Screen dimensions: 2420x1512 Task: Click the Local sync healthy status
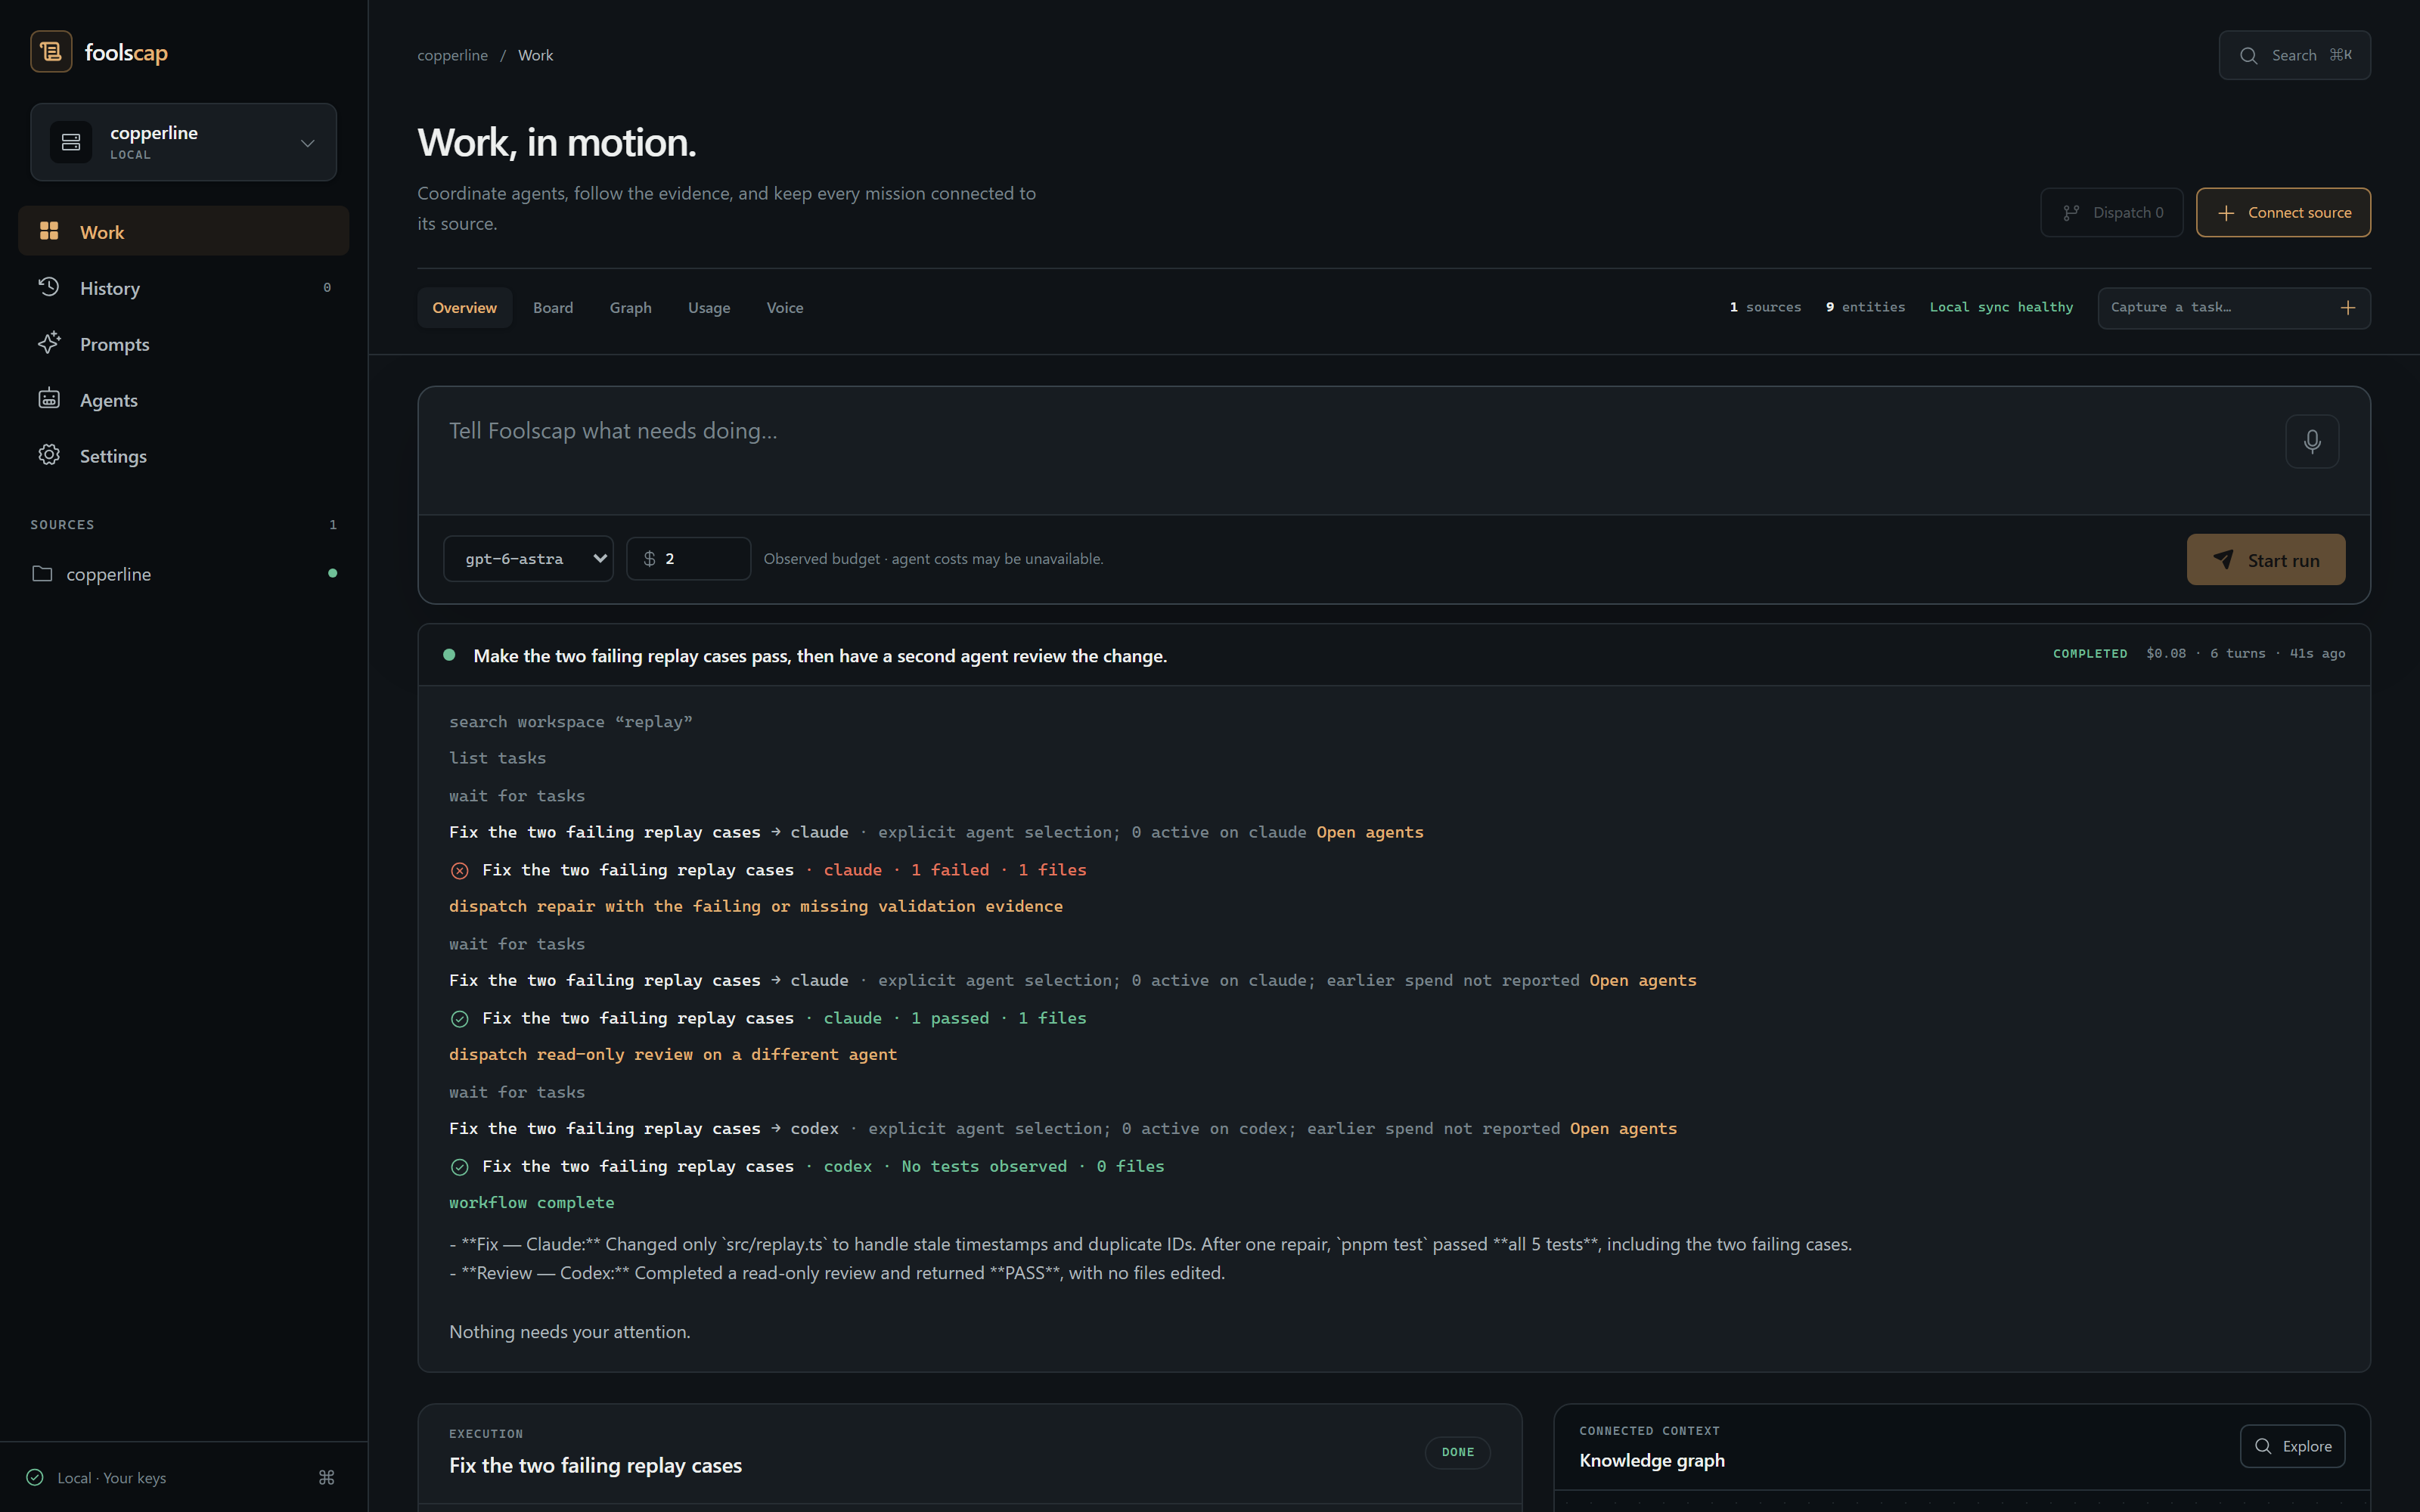click(2001, 307)
